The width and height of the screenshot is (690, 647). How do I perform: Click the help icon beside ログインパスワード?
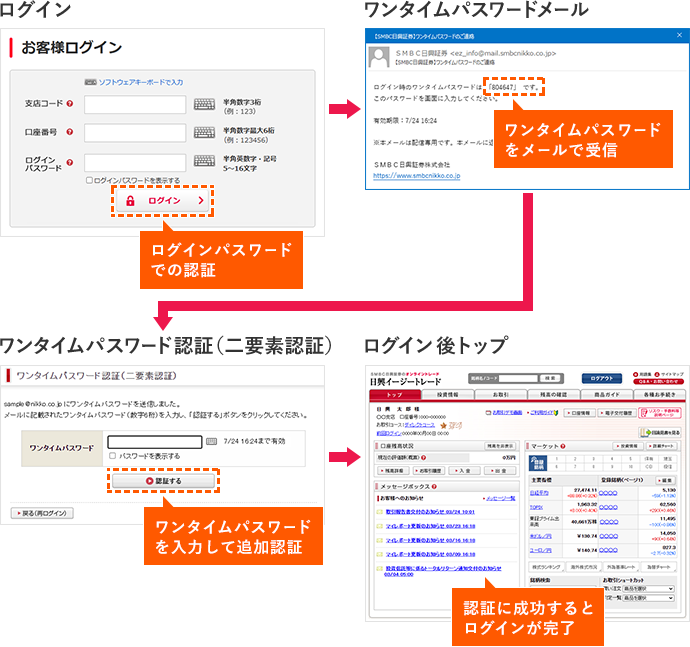coord(70,162)
